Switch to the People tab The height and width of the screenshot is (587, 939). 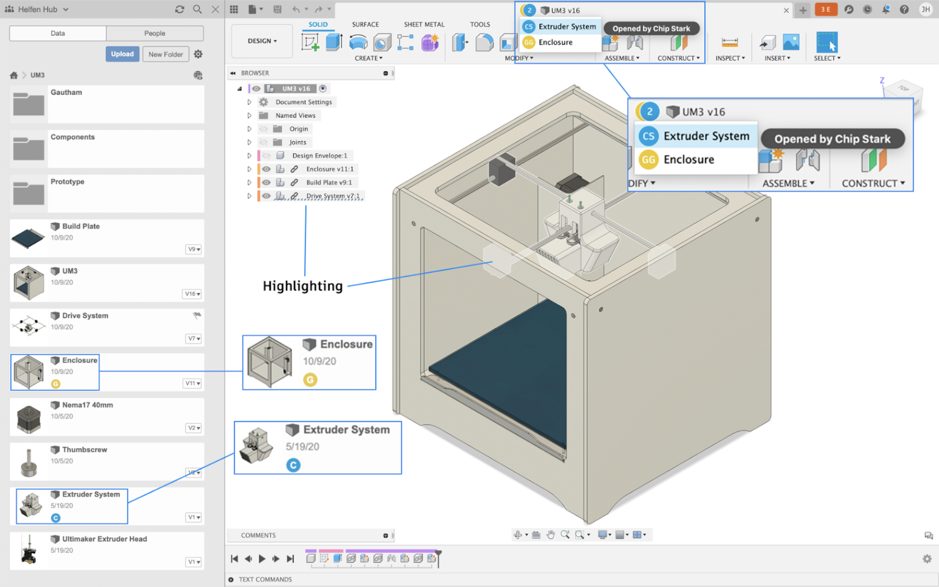[x=154, y=33]
